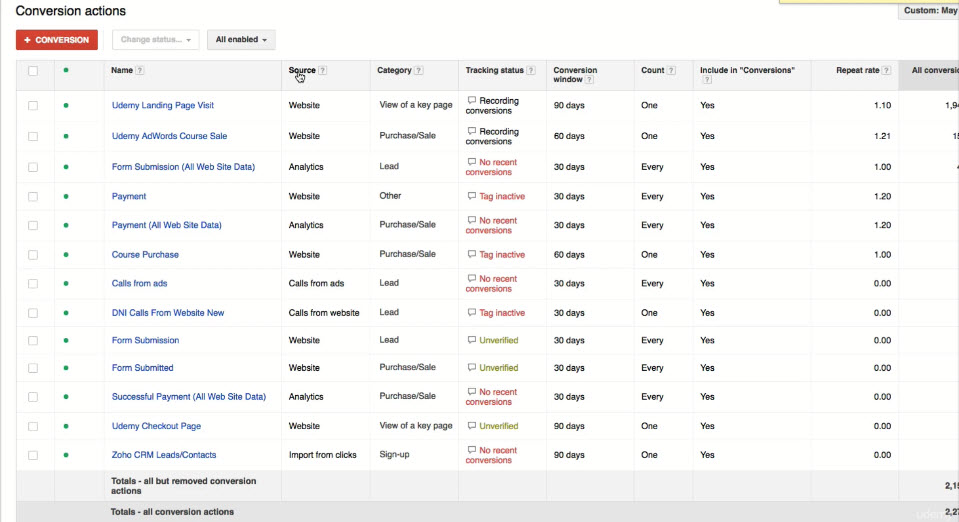Click help icon next to Category header
959x522 pixels.
point(418,71)
